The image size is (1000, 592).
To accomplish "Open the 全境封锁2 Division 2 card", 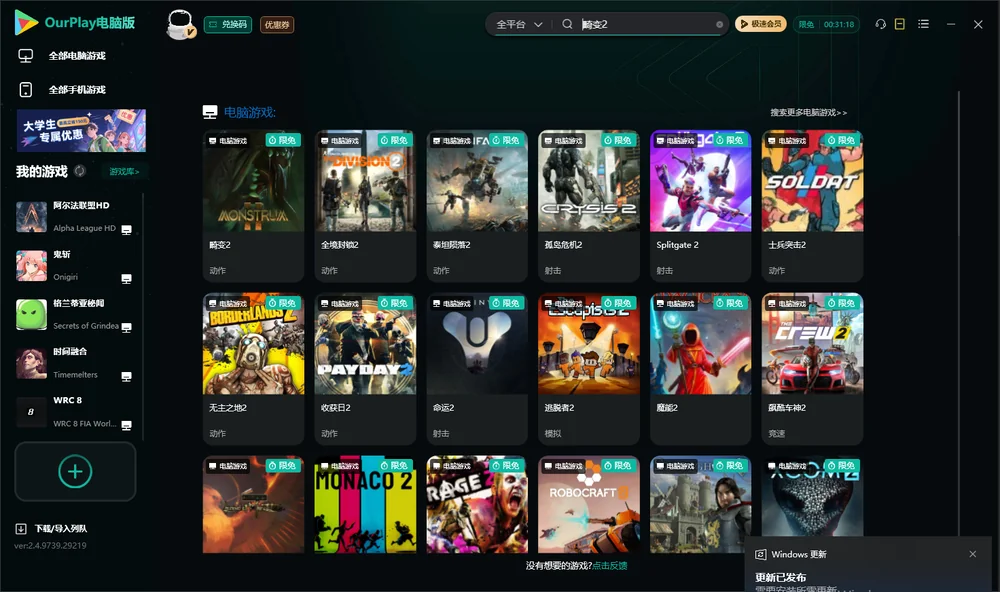I will pos(365,205).
